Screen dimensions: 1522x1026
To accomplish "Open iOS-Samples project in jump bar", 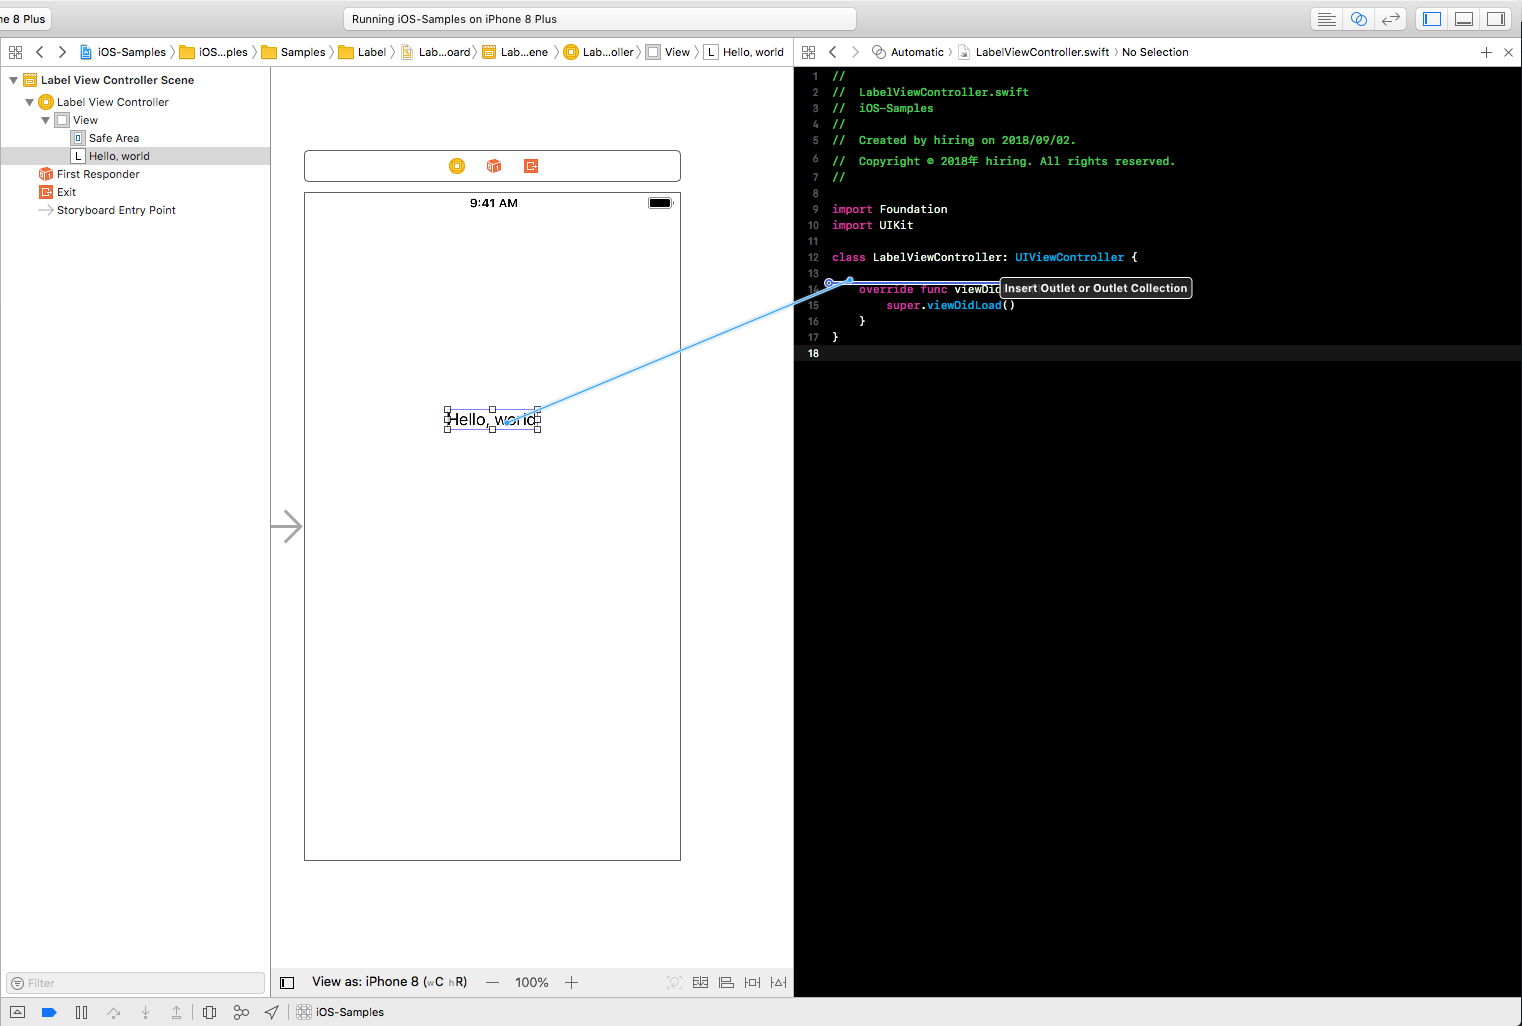I will coord(123,52).
